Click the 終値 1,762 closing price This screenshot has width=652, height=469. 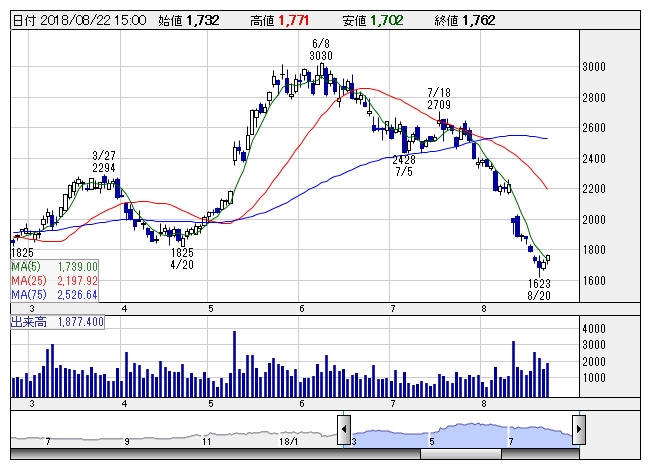(x=464, y=20)
